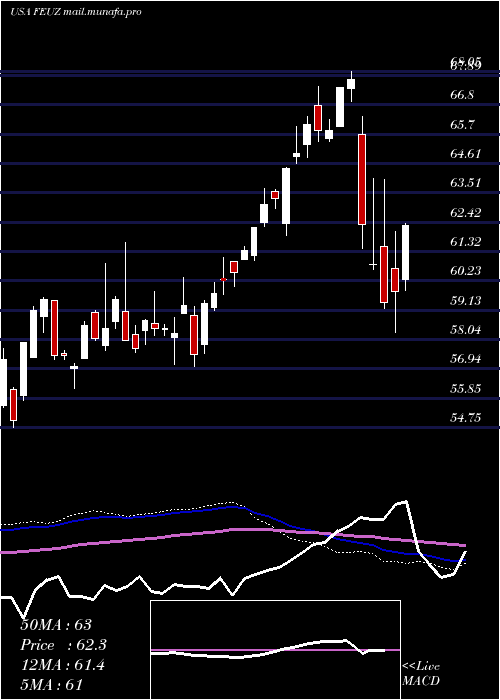Click the '50MA : 63' readout
Viewport: 500px width, 700px height.
point(56,625)
